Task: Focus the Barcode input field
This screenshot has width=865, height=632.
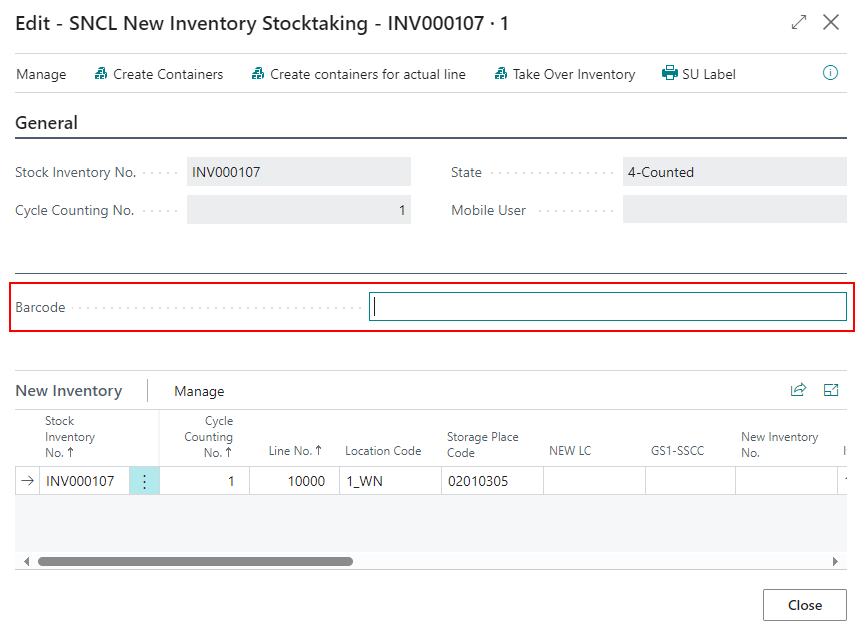Action: 607,307
